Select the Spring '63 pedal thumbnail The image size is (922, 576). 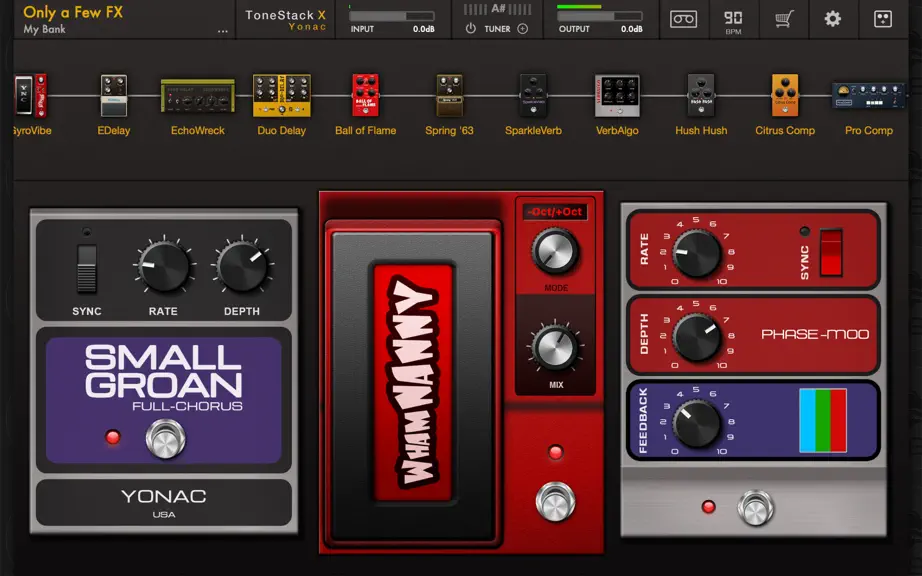[449, 95]
